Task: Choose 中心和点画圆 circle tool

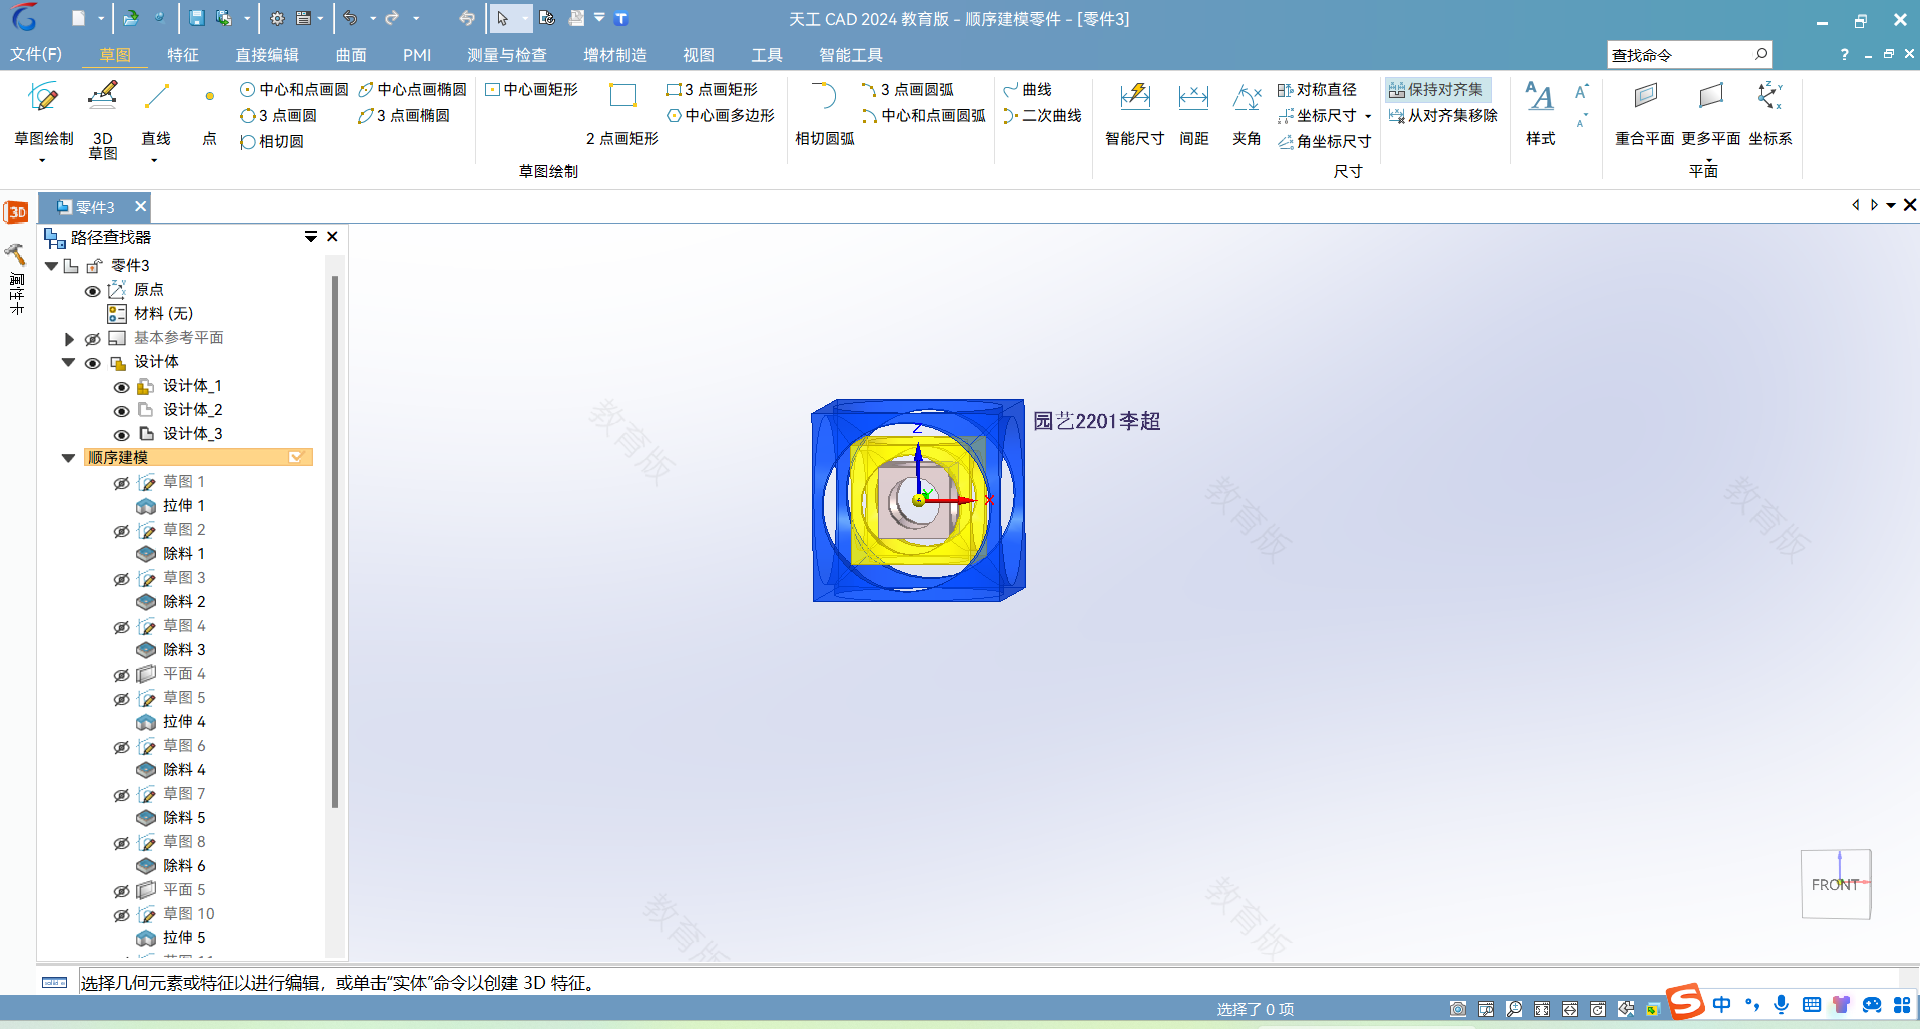Action: coord(294,90)
